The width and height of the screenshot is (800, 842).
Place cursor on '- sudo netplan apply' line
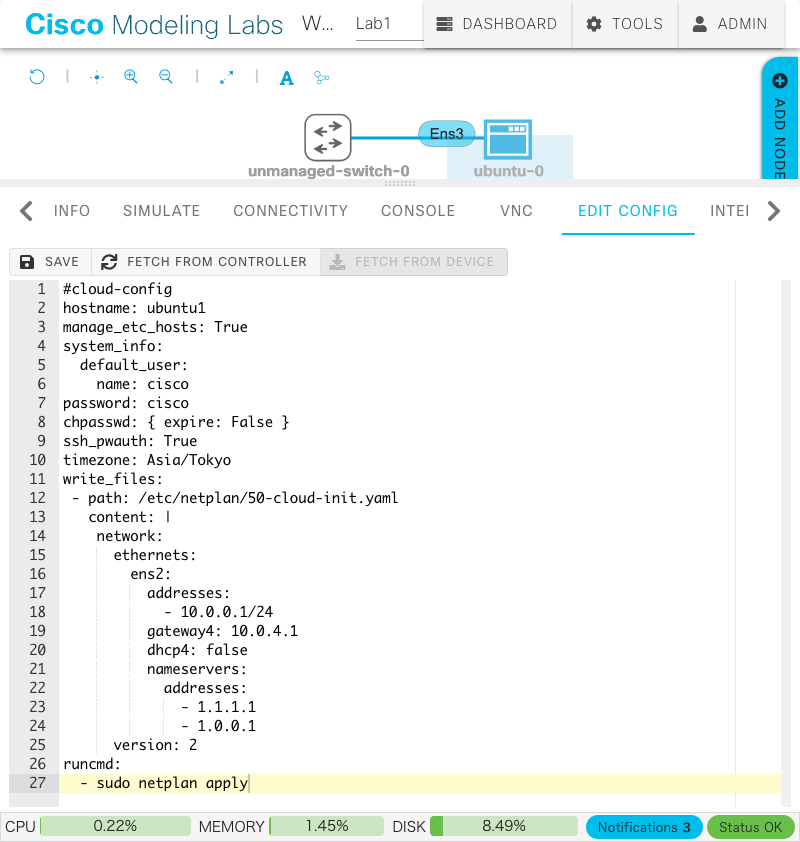(x=164, y=783)
